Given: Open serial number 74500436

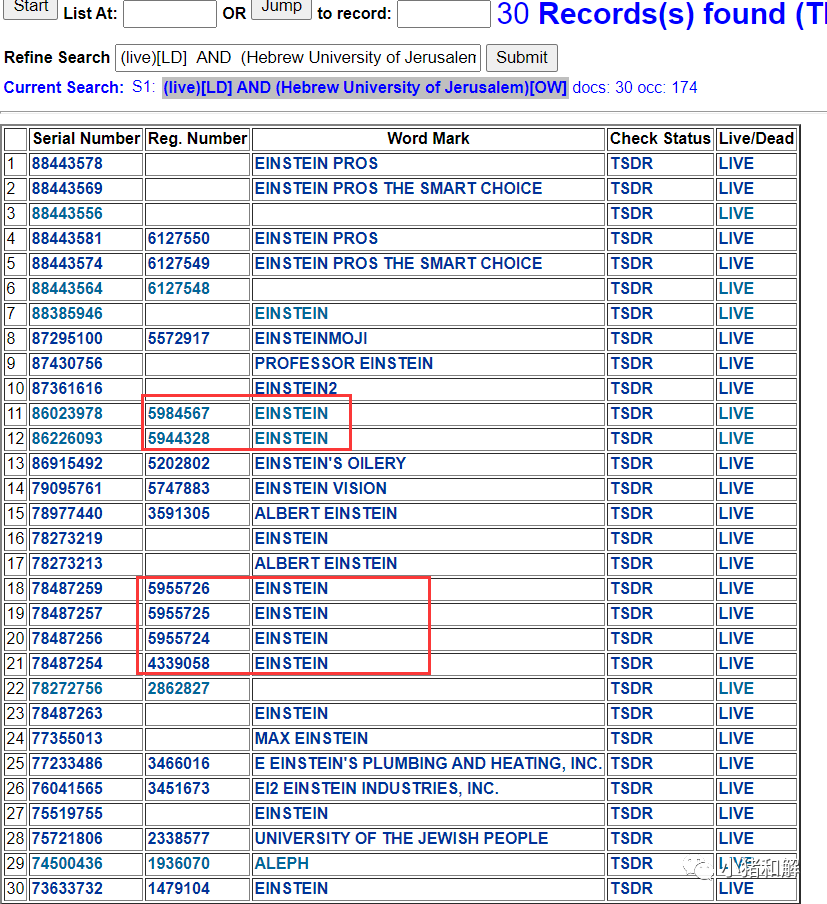Looking at the screenshot, I should click(67, 863).
